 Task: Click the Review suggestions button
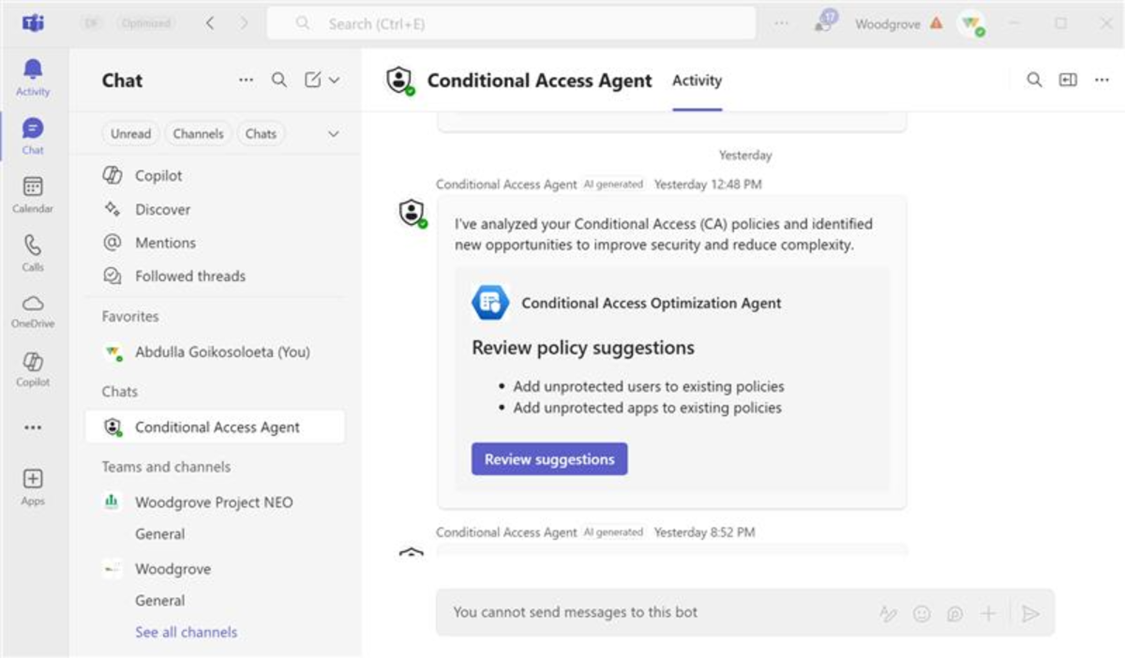point(549,459)
